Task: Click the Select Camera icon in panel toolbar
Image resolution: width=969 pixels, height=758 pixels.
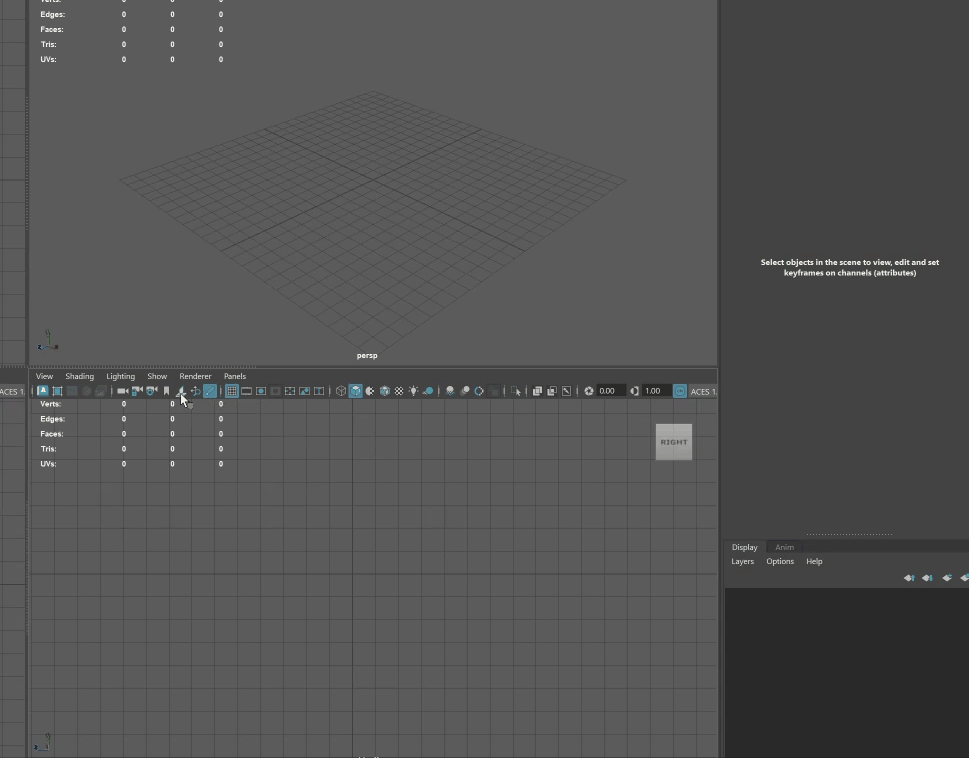Action: pos(122,391)
